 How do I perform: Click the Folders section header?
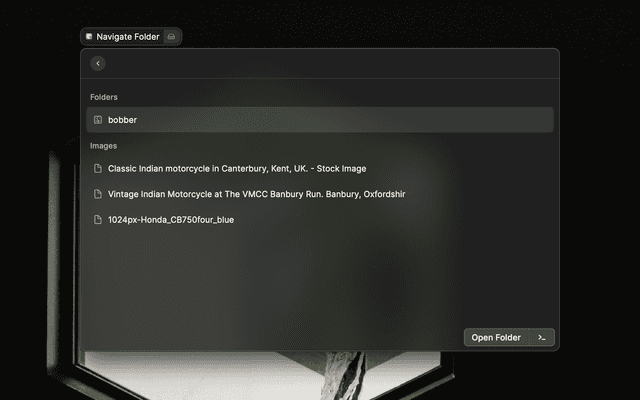103,97
